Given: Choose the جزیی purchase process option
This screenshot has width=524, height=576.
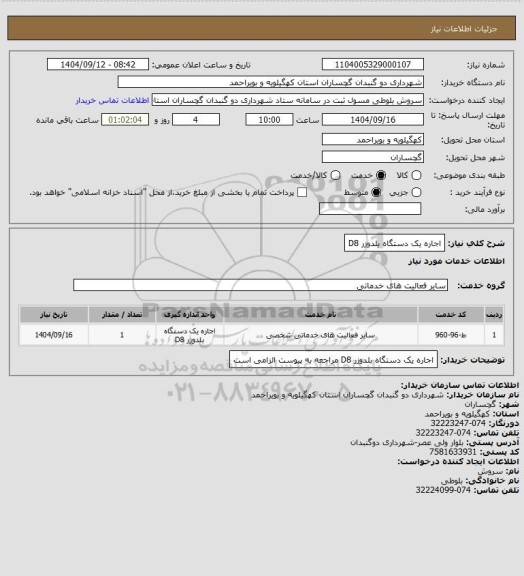Looking at the screenshot, I should (416, 192).
